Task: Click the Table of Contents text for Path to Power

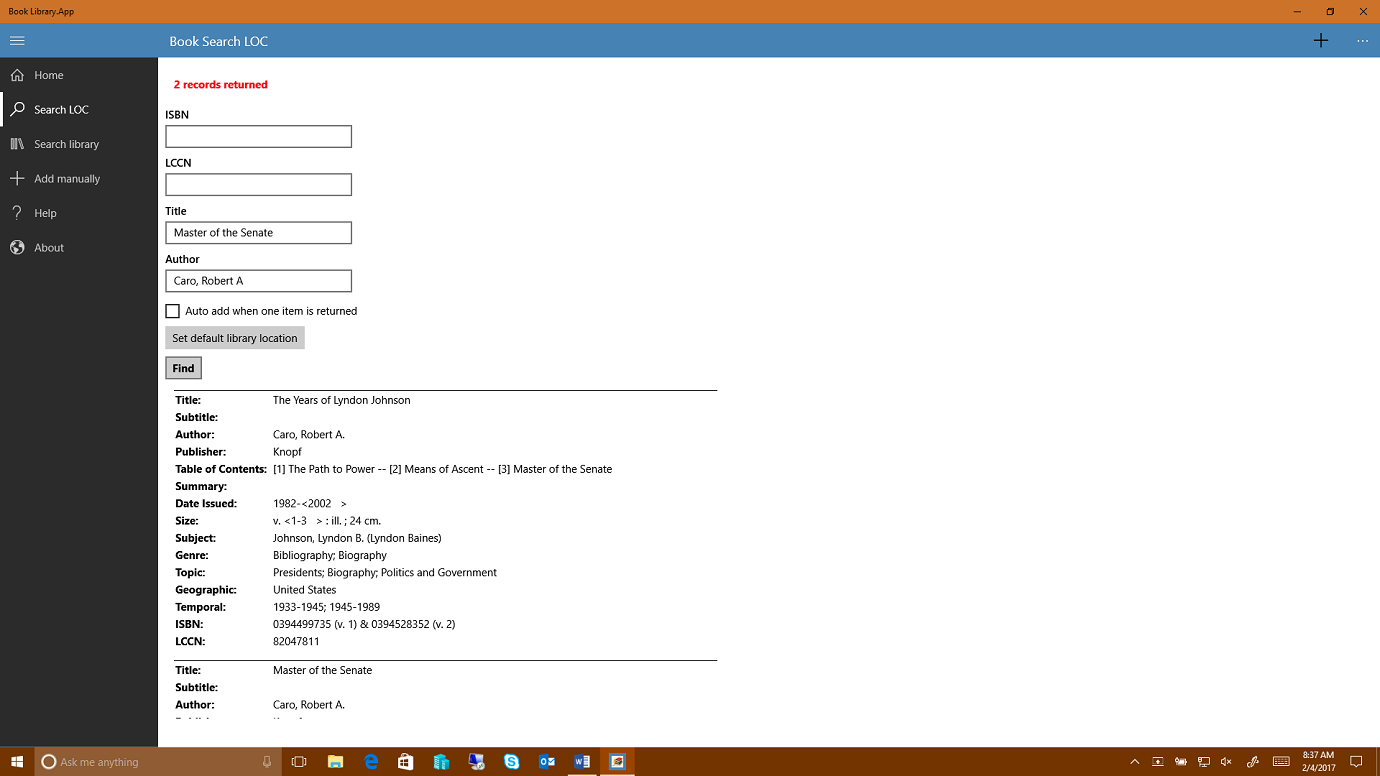Action: 442,469
